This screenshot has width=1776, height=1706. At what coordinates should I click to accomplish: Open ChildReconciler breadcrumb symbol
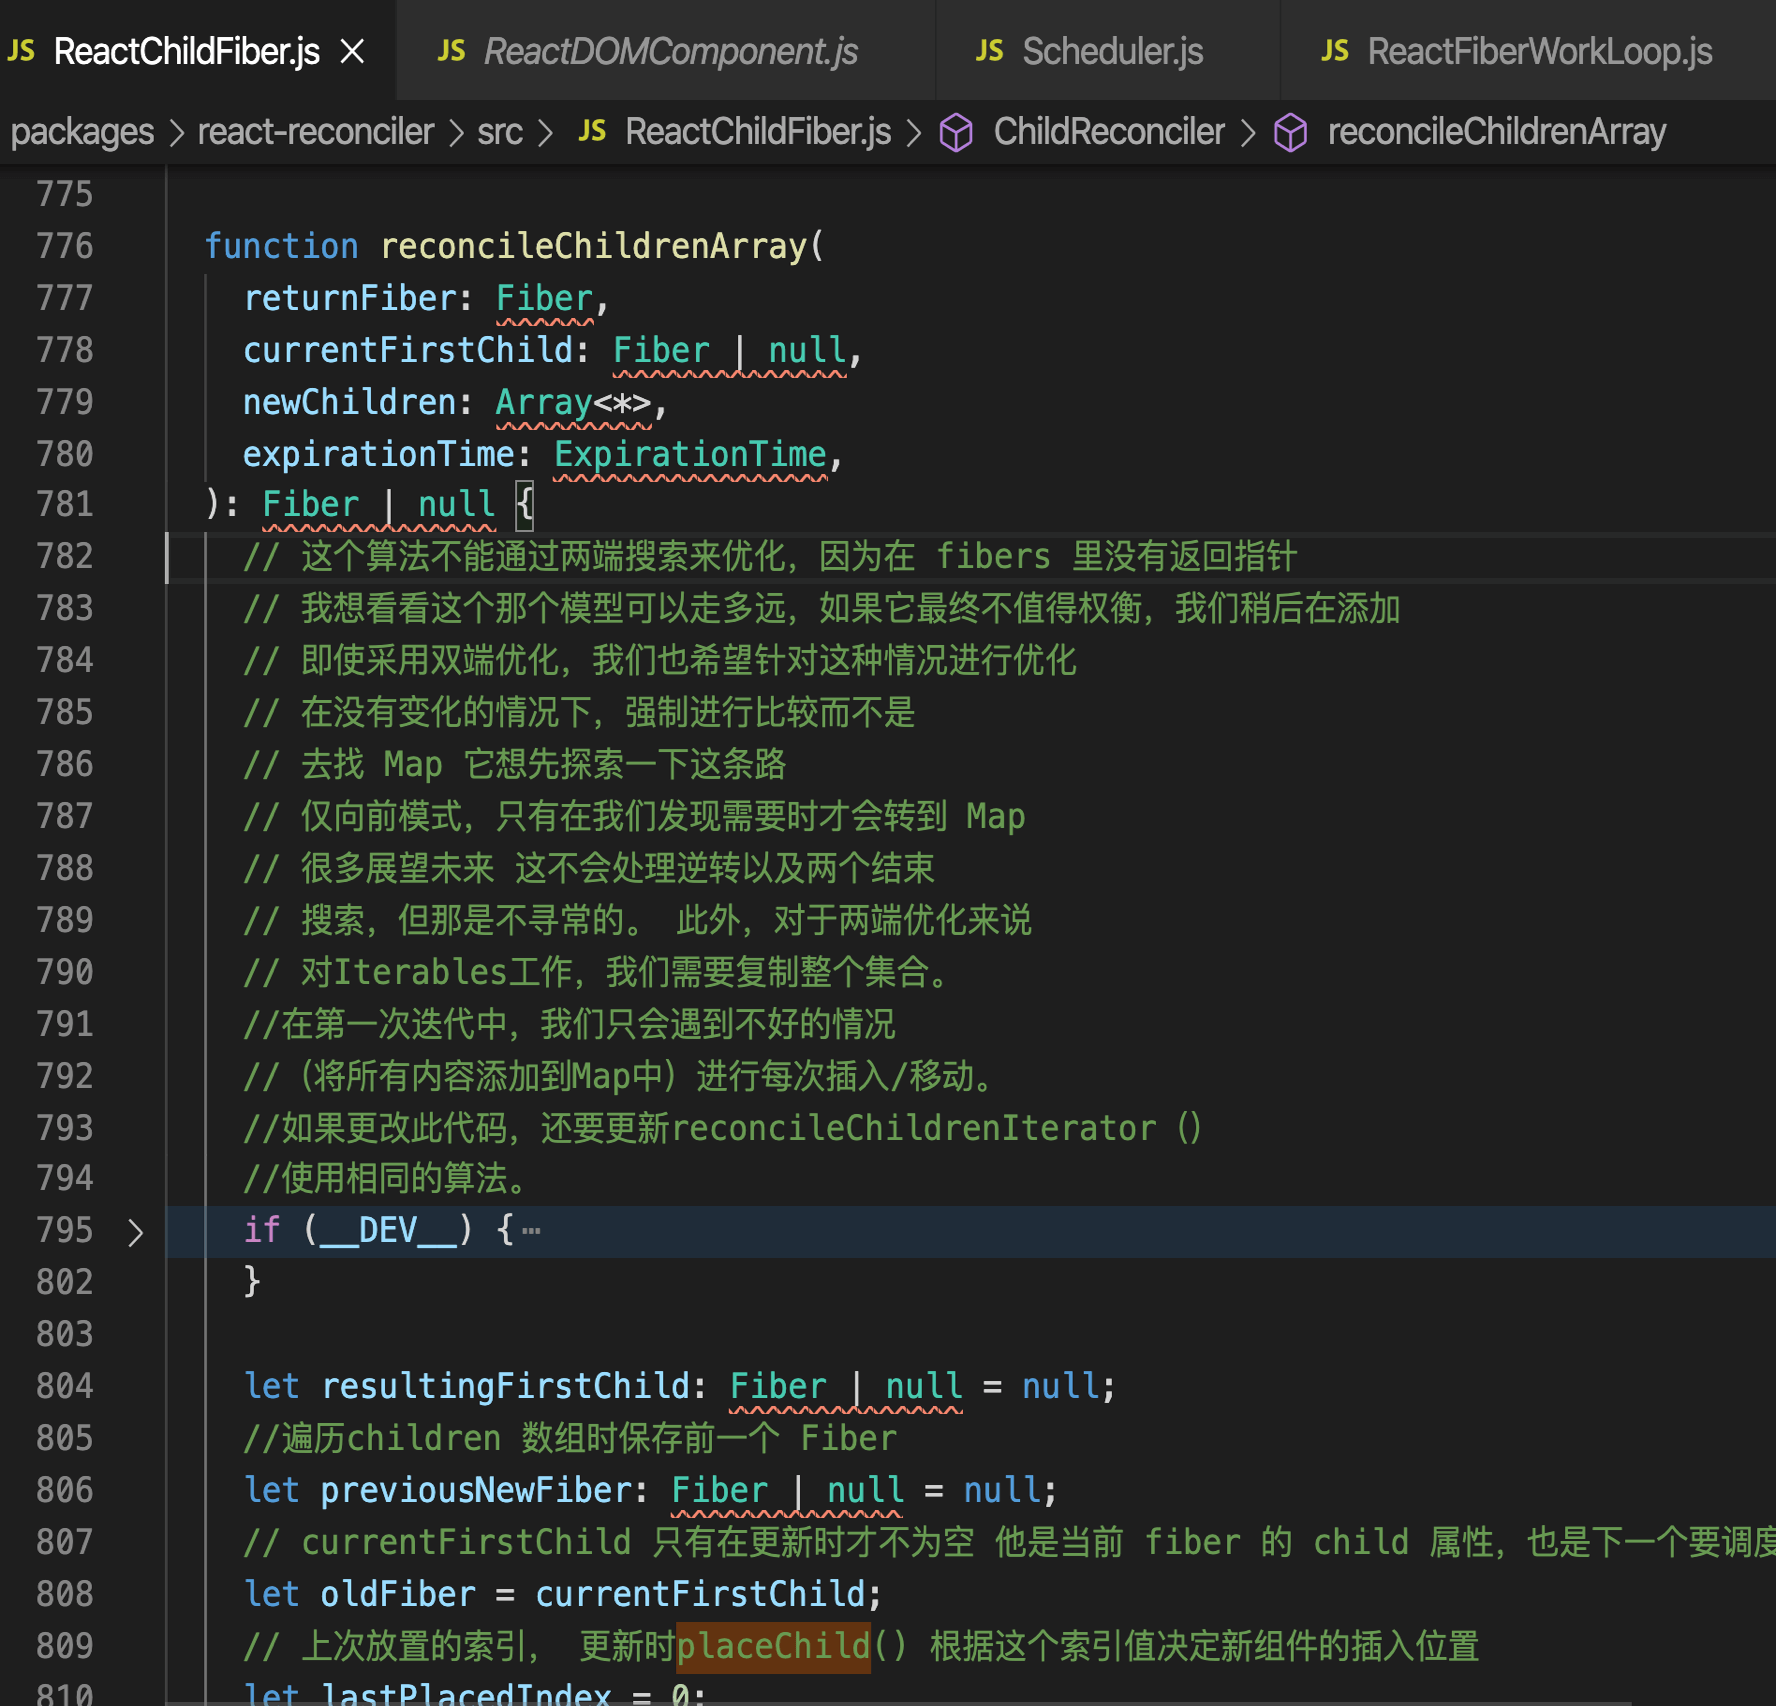click(x=1109, y=132)
